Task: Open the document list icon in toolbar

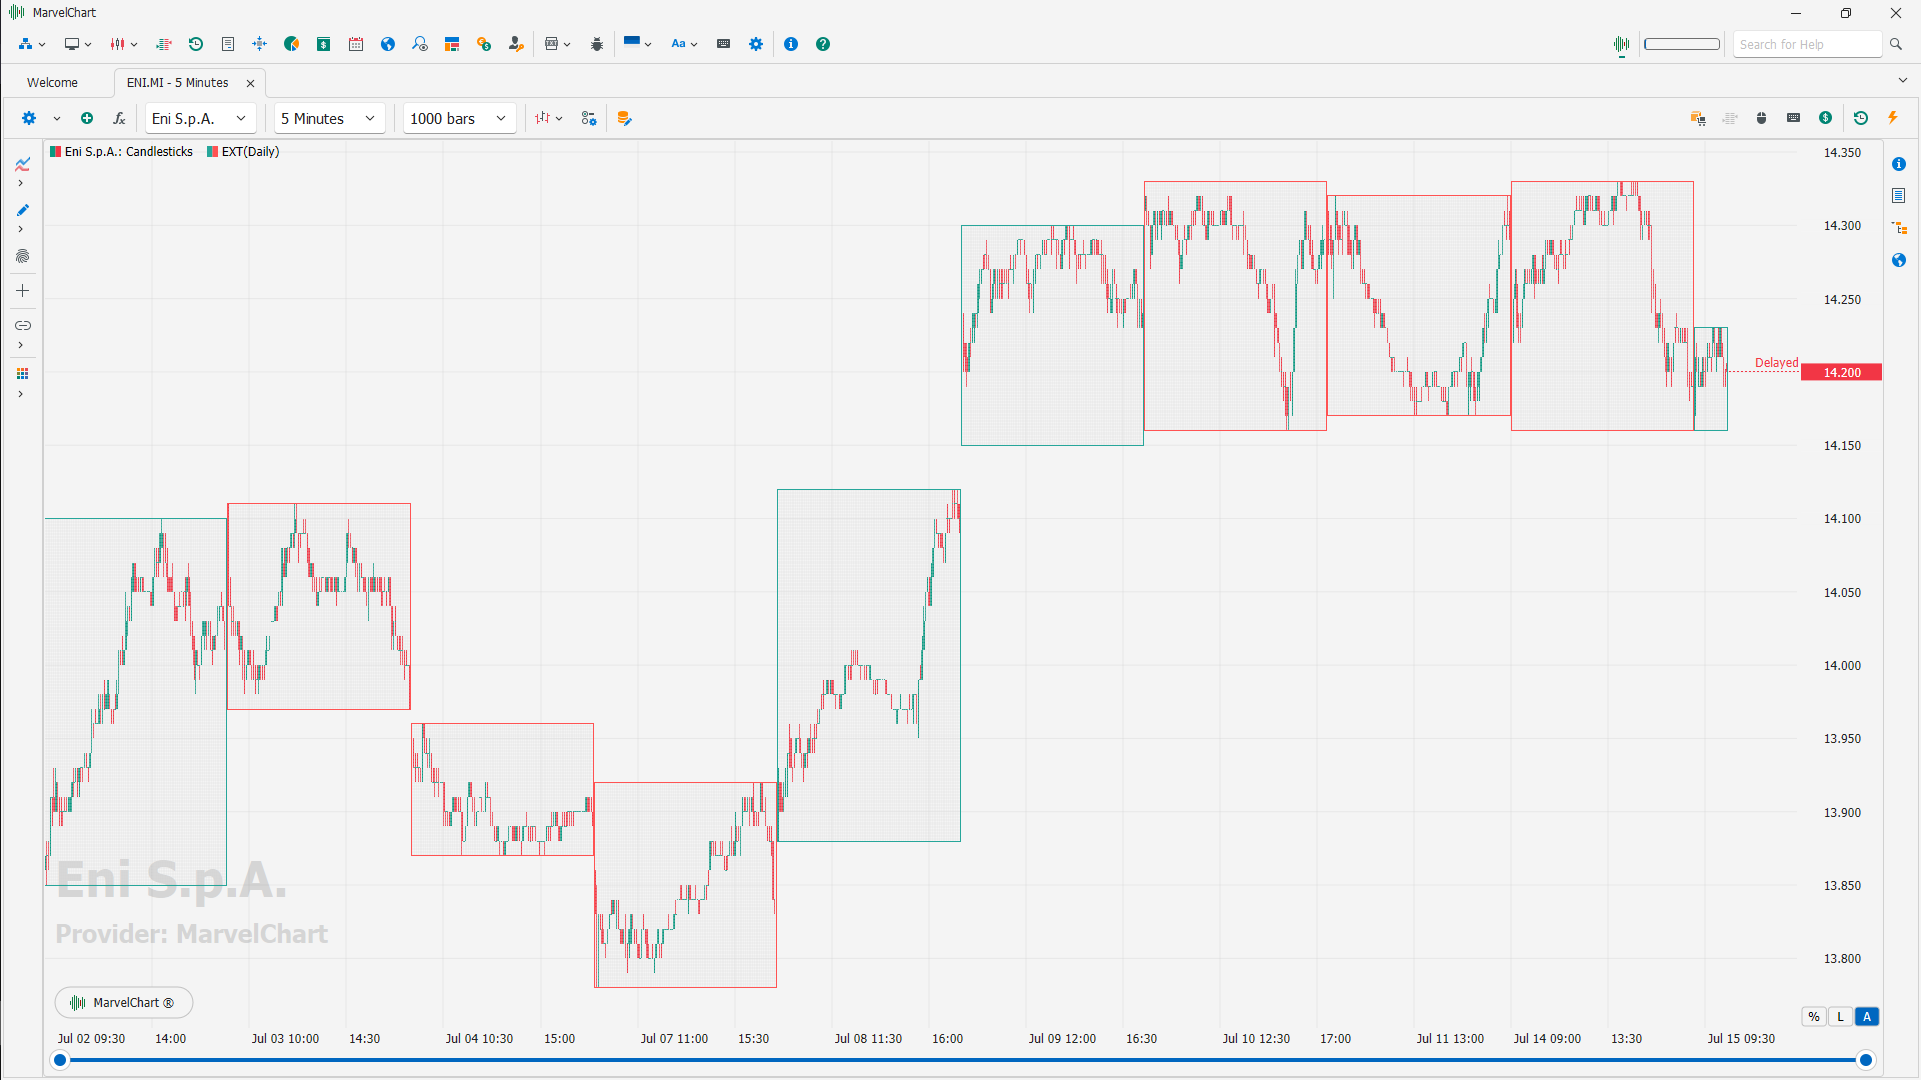Action: point(228,44)
